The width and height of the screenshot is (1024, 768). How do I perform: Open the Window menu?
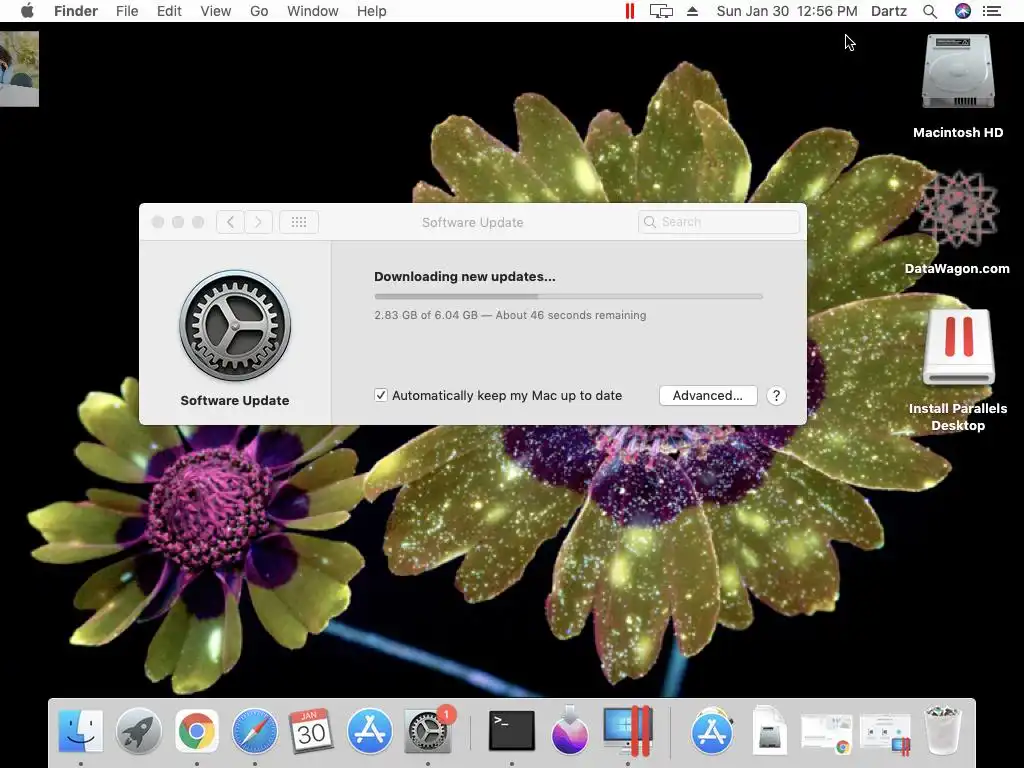(313, 11)
